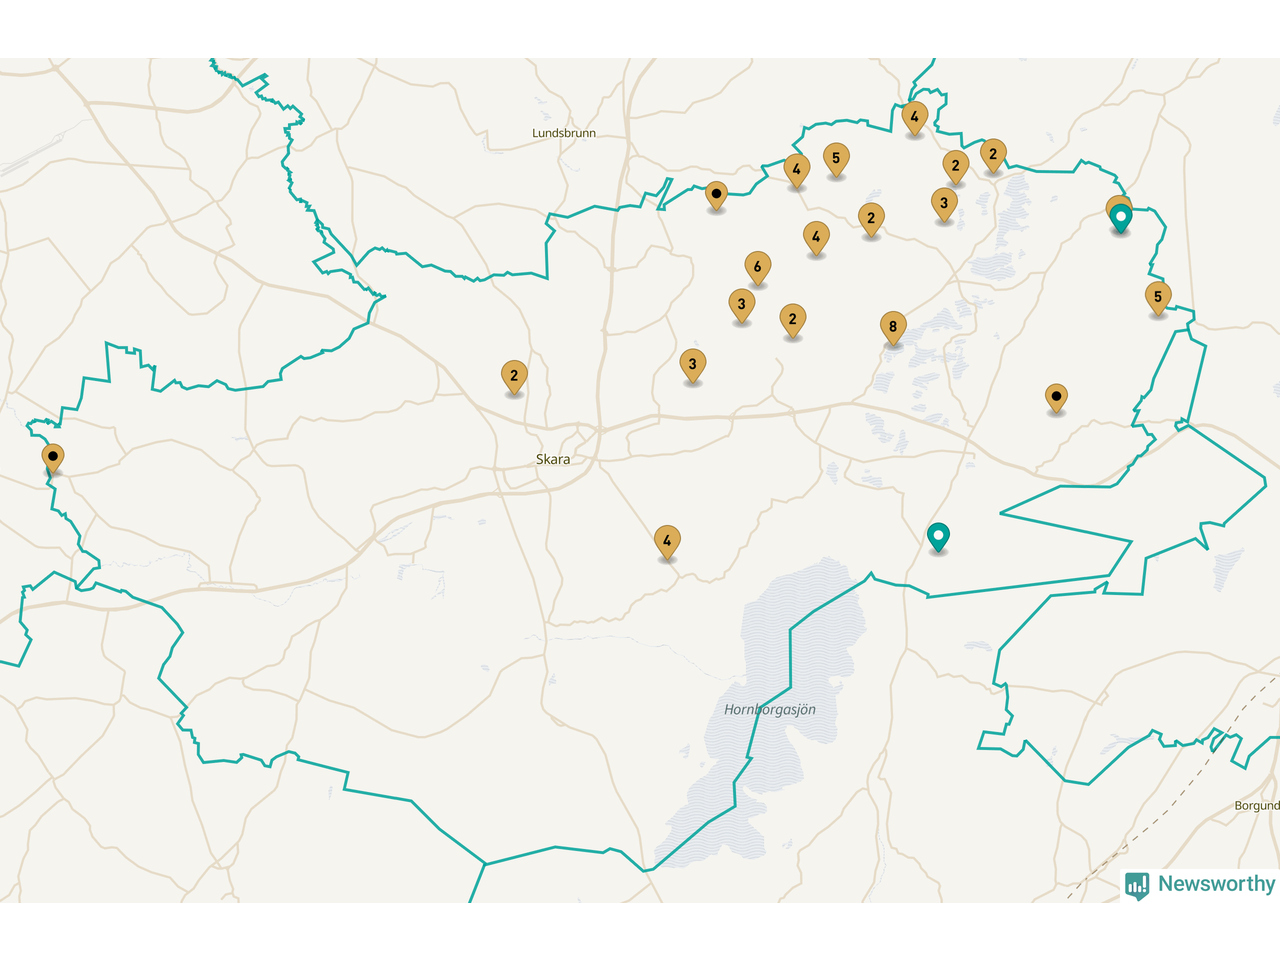Select the marker 3 closest to Skara
The width and height of the screenshot is (1280, 960).
pos(692,365)
